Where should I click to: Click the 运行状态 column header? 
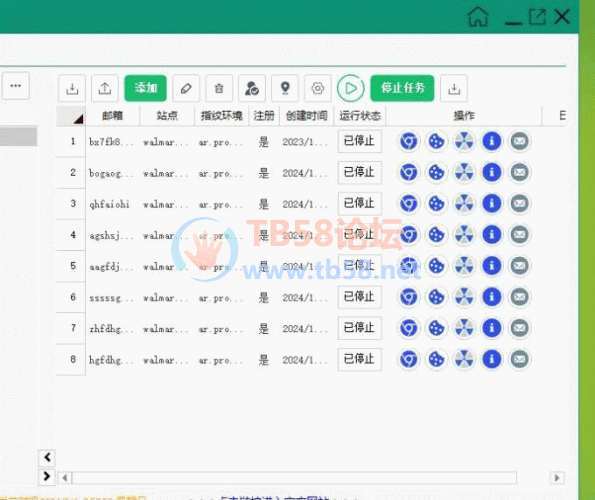[x=360, y=115]
